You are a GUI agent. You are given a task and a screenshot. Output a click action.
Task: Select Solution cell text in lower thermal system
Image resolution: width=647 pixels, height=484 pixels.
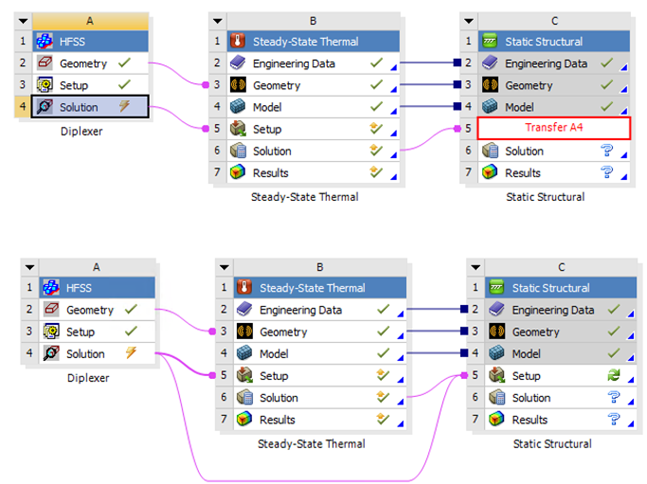point(279,398)
